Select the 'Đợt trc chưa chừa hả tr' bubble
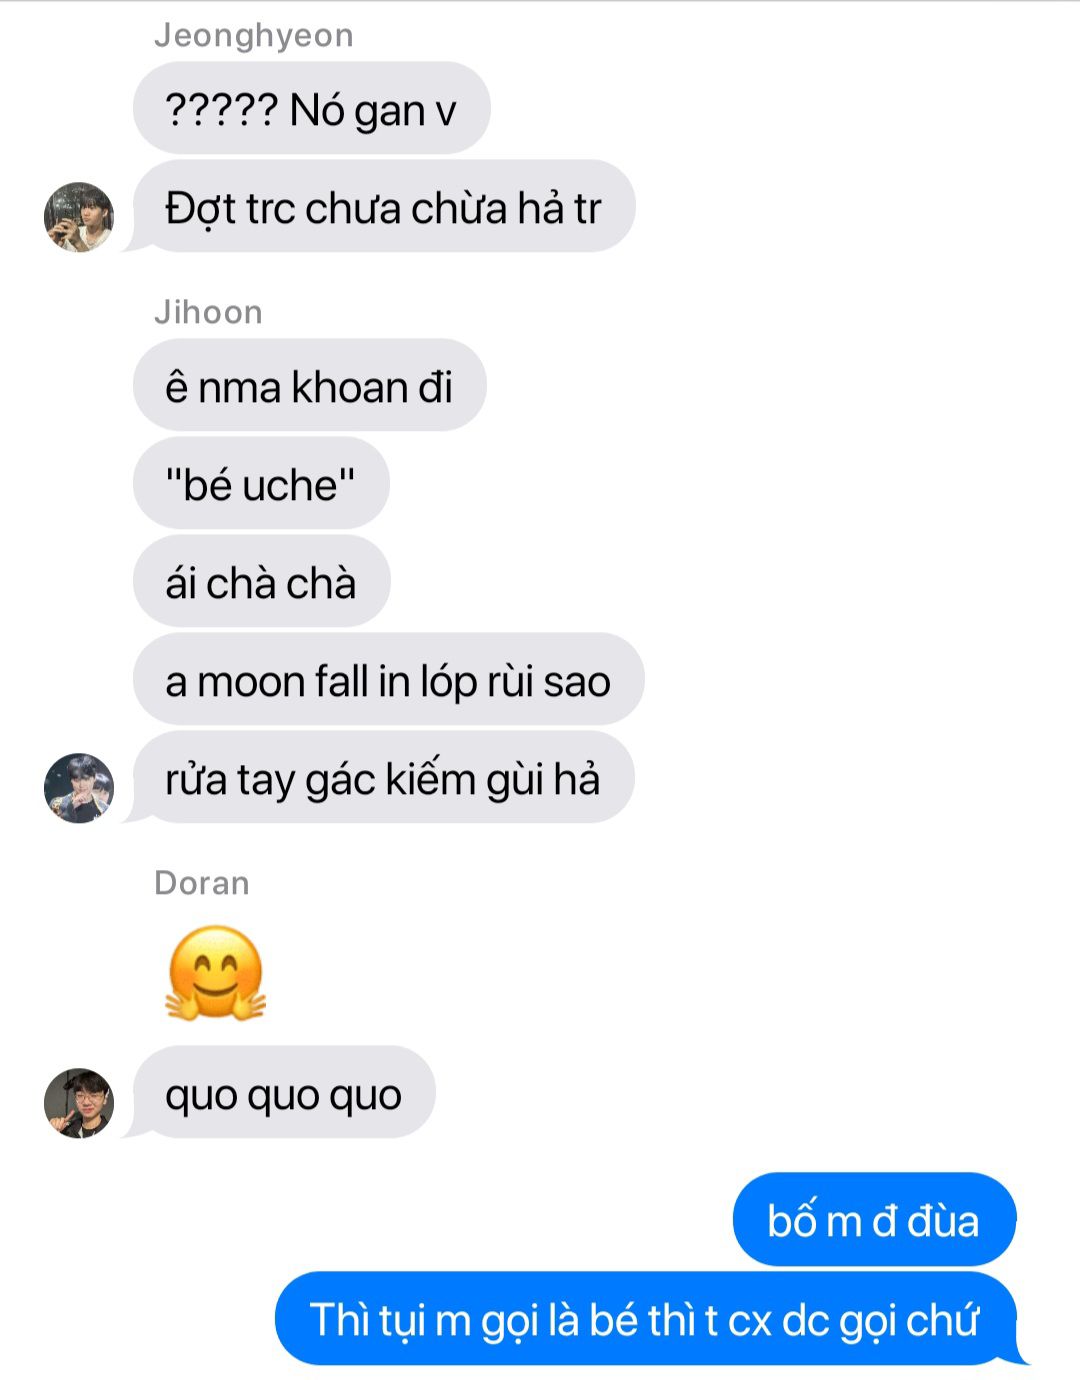Screen dimensions: 1080x1380 tap(383, 206)
